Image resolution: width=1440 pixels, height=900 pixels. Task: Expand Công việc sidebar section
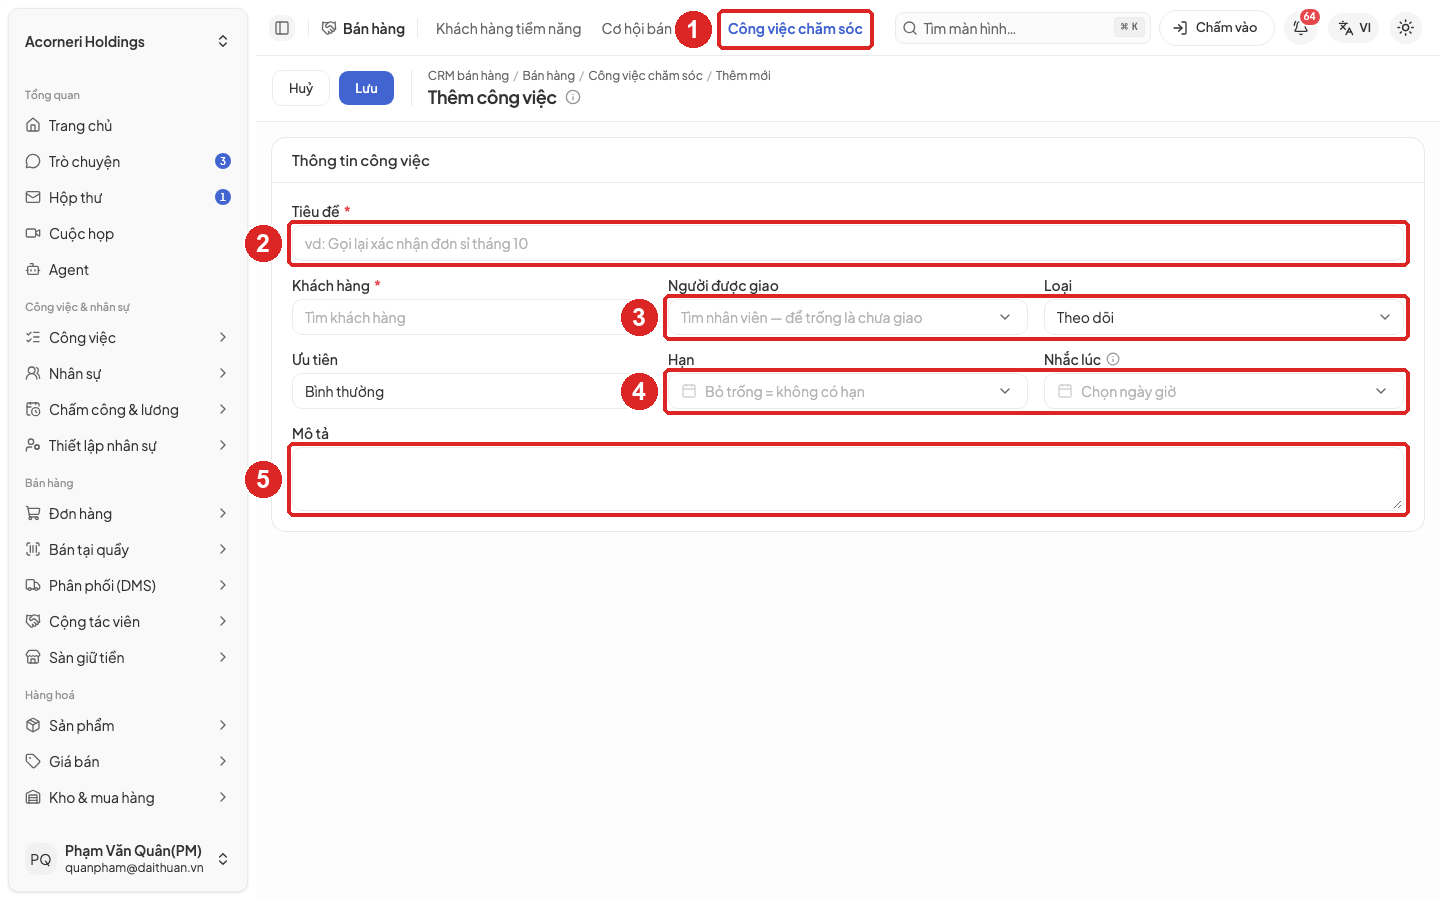pos(128,337)
